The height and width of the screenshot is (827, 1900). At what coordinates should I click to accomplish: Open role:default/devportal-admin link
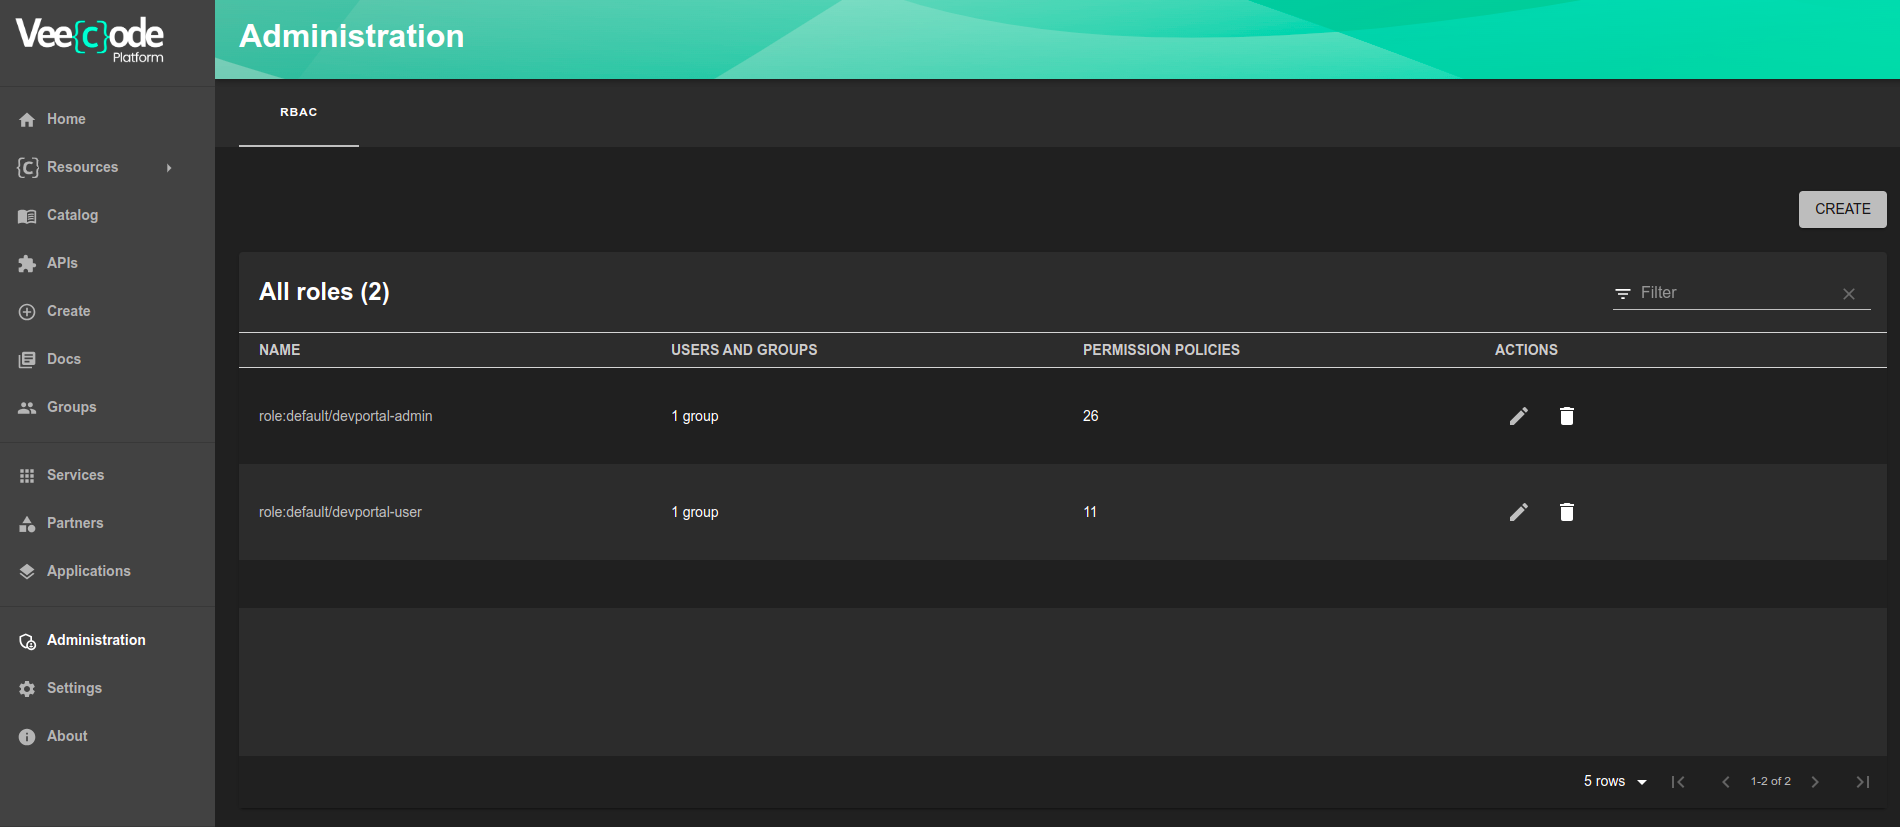(345, 416)
